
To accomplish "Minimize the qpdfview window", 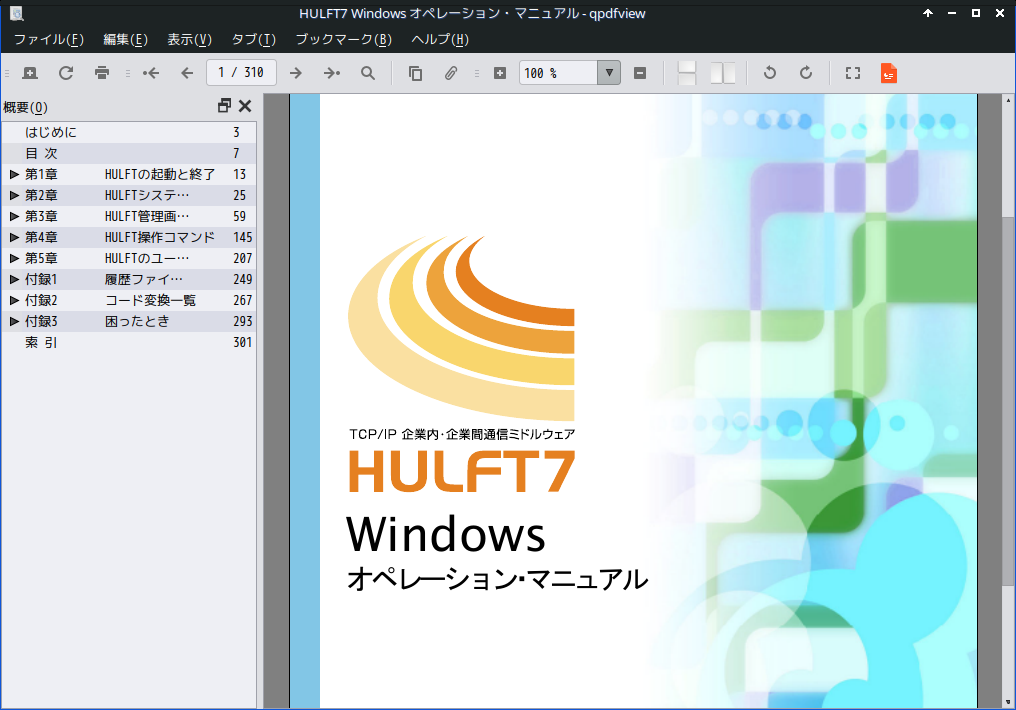I will (x=952, y=13).
